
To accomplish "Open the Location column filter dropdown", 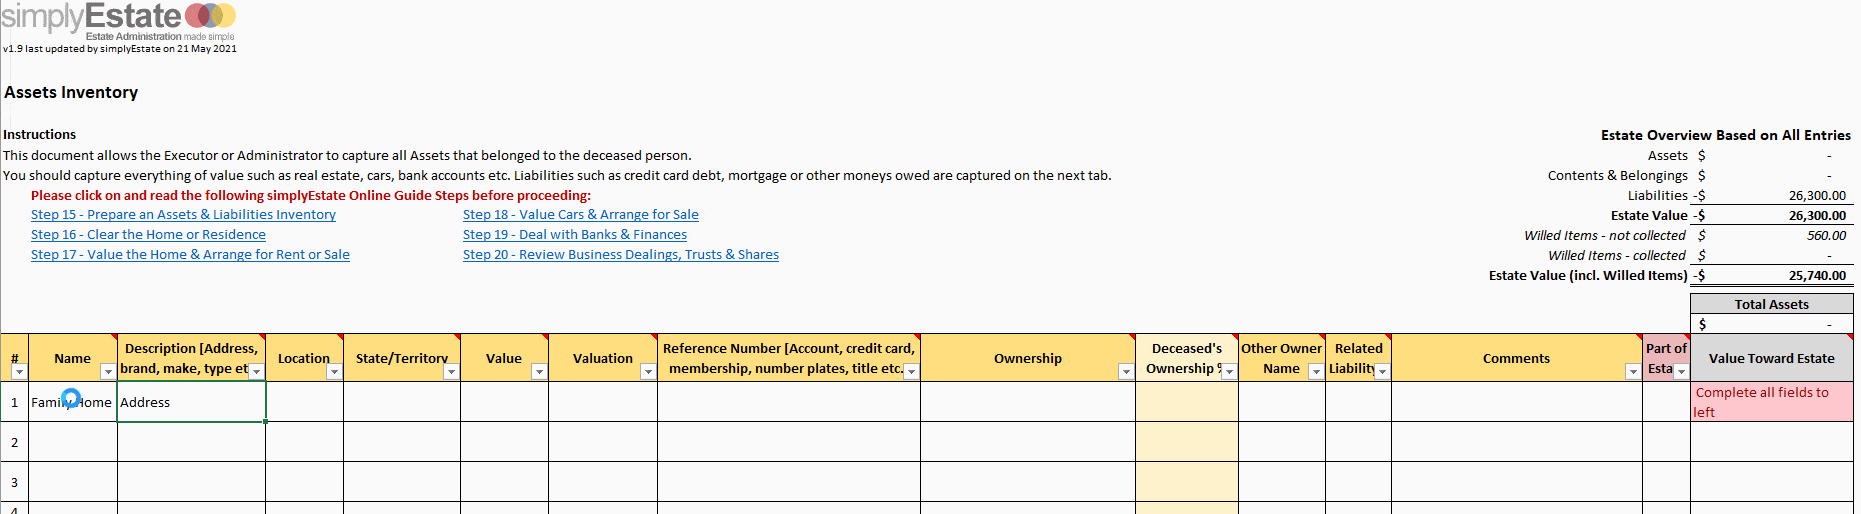I will click(335, 372).
